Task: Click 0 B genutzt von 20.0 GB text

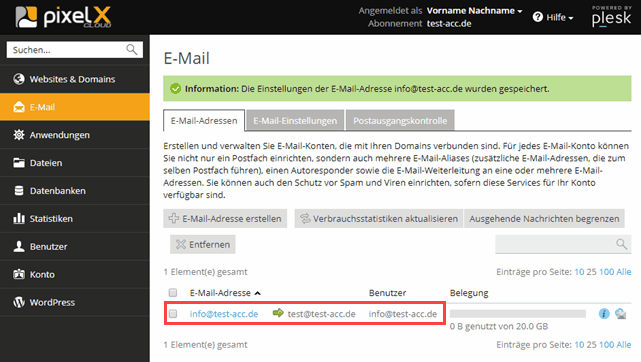Action: coord(499,326)
